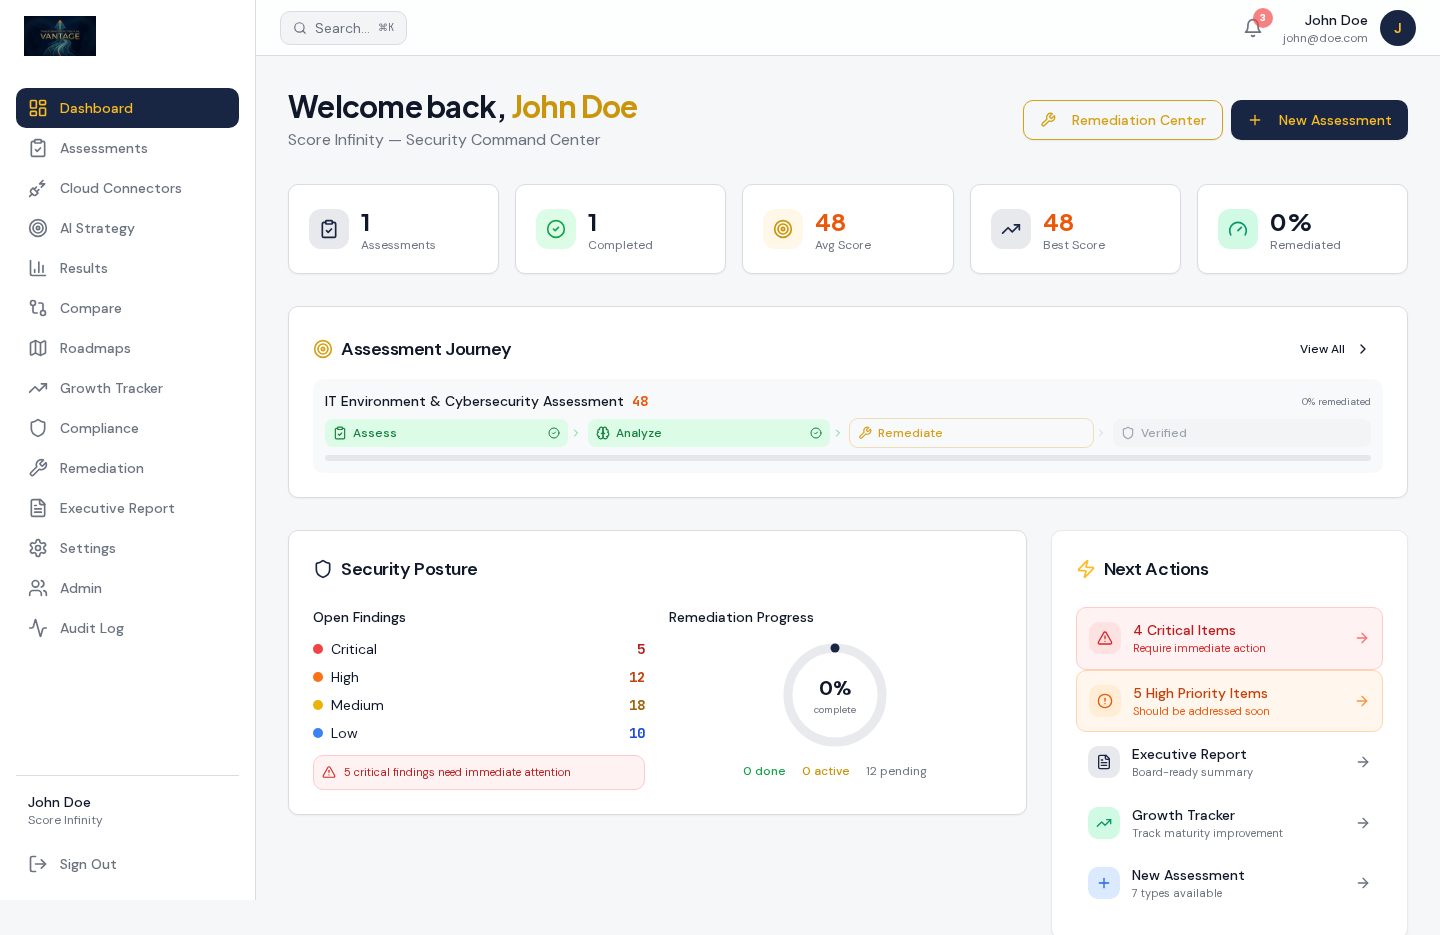Select the Compliance shield icon in sidebar
The image size is (1440, 935).
pos(38,428)
